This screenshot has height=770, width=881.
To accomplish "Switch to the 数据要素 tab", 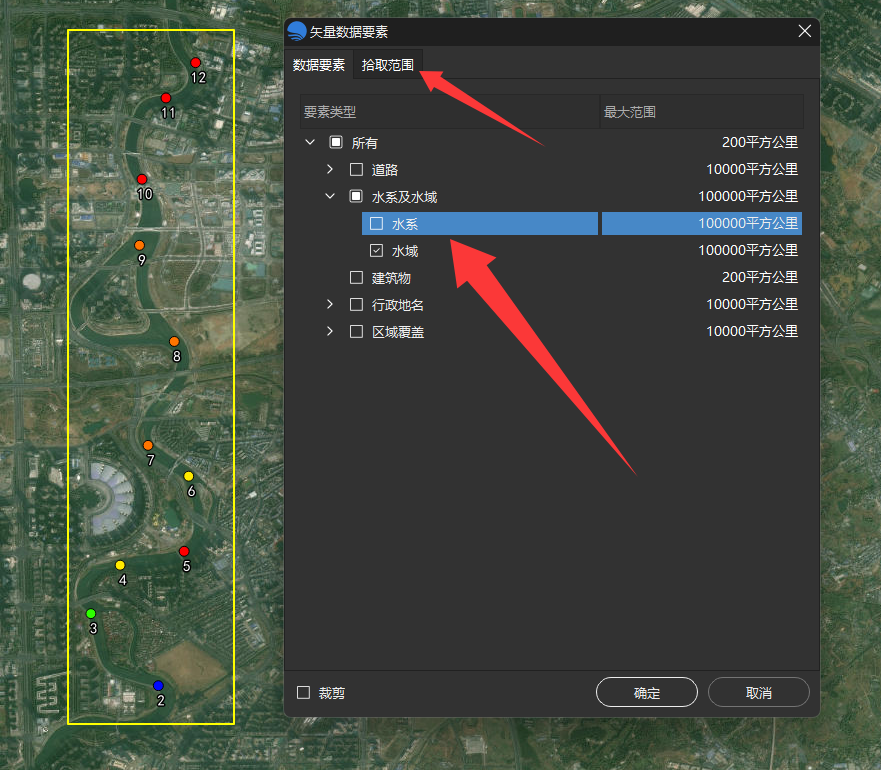I will pyautogui.click(x=319, y=65).
